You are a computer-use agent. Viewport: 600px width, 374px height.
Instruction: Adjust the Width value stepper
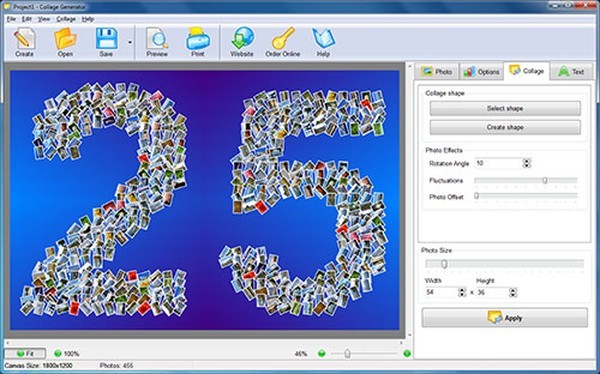click(x=462, y=292)
